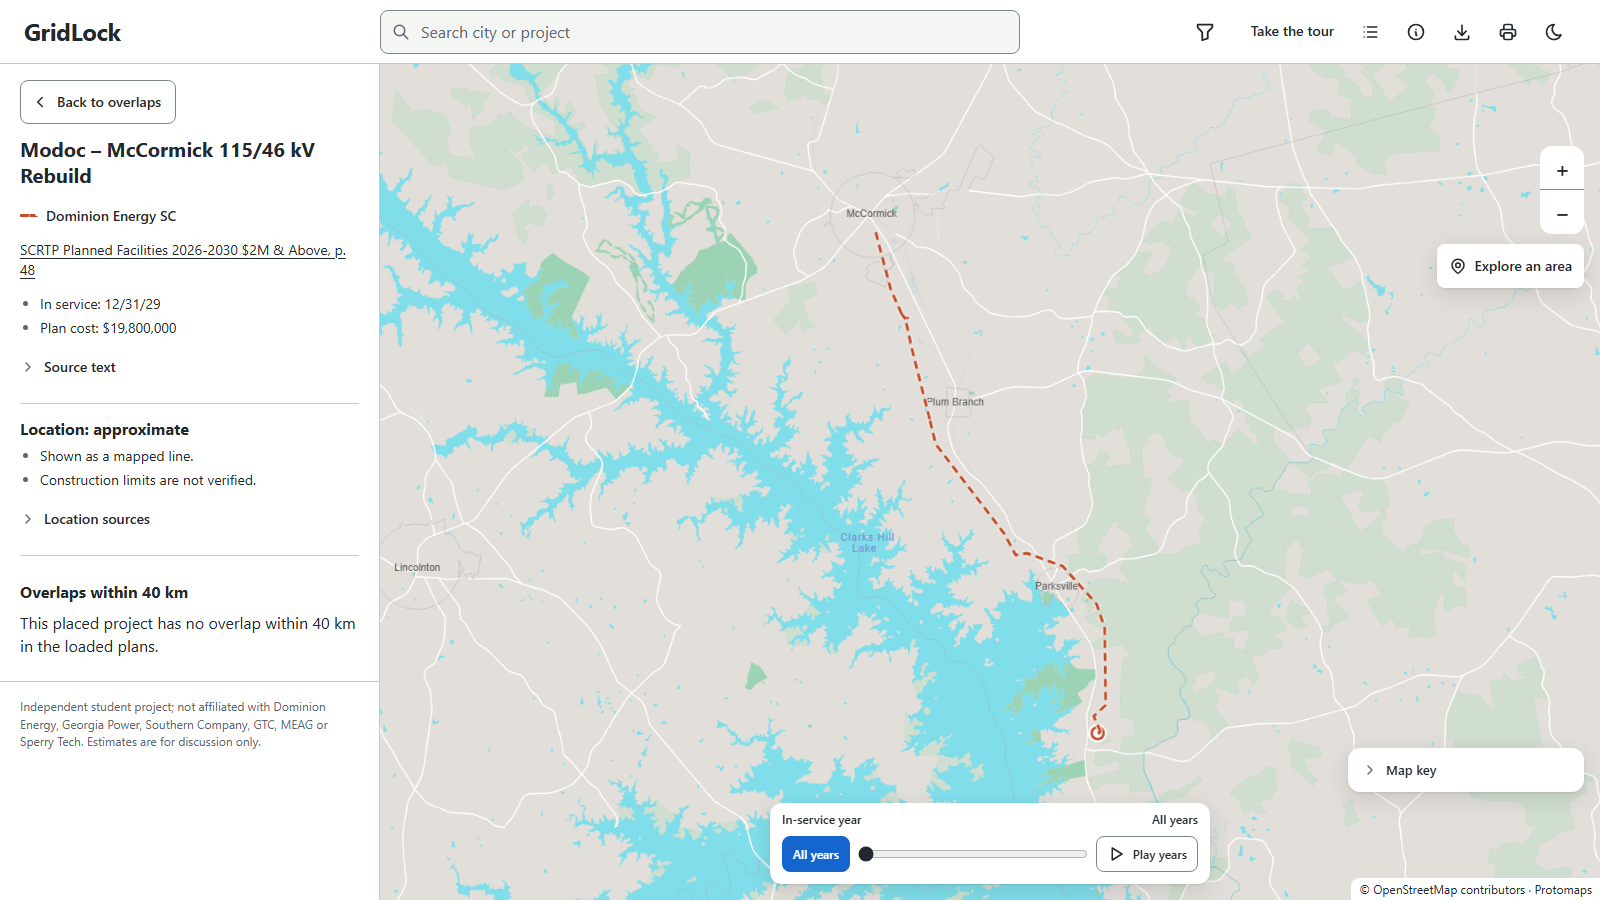Expand the Map key panel

point(1466,770)
